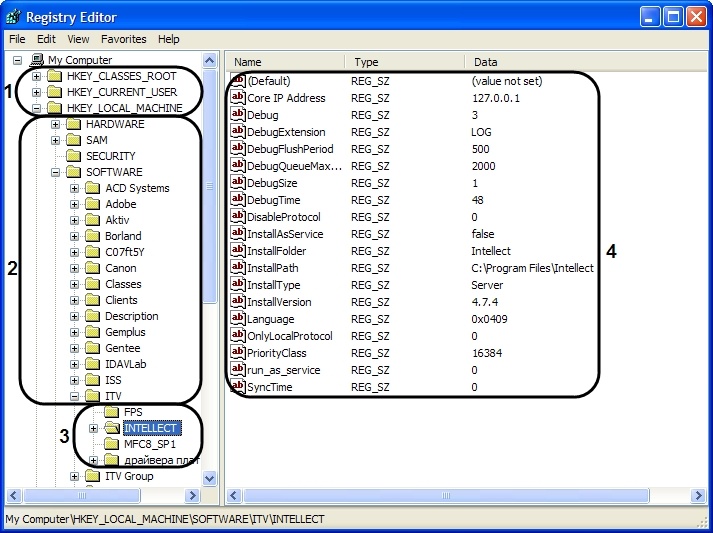Screen dimensions: 713x533
Task: Expand the HKEY_CLASSES_ROOT tree node
Action: 37,76
